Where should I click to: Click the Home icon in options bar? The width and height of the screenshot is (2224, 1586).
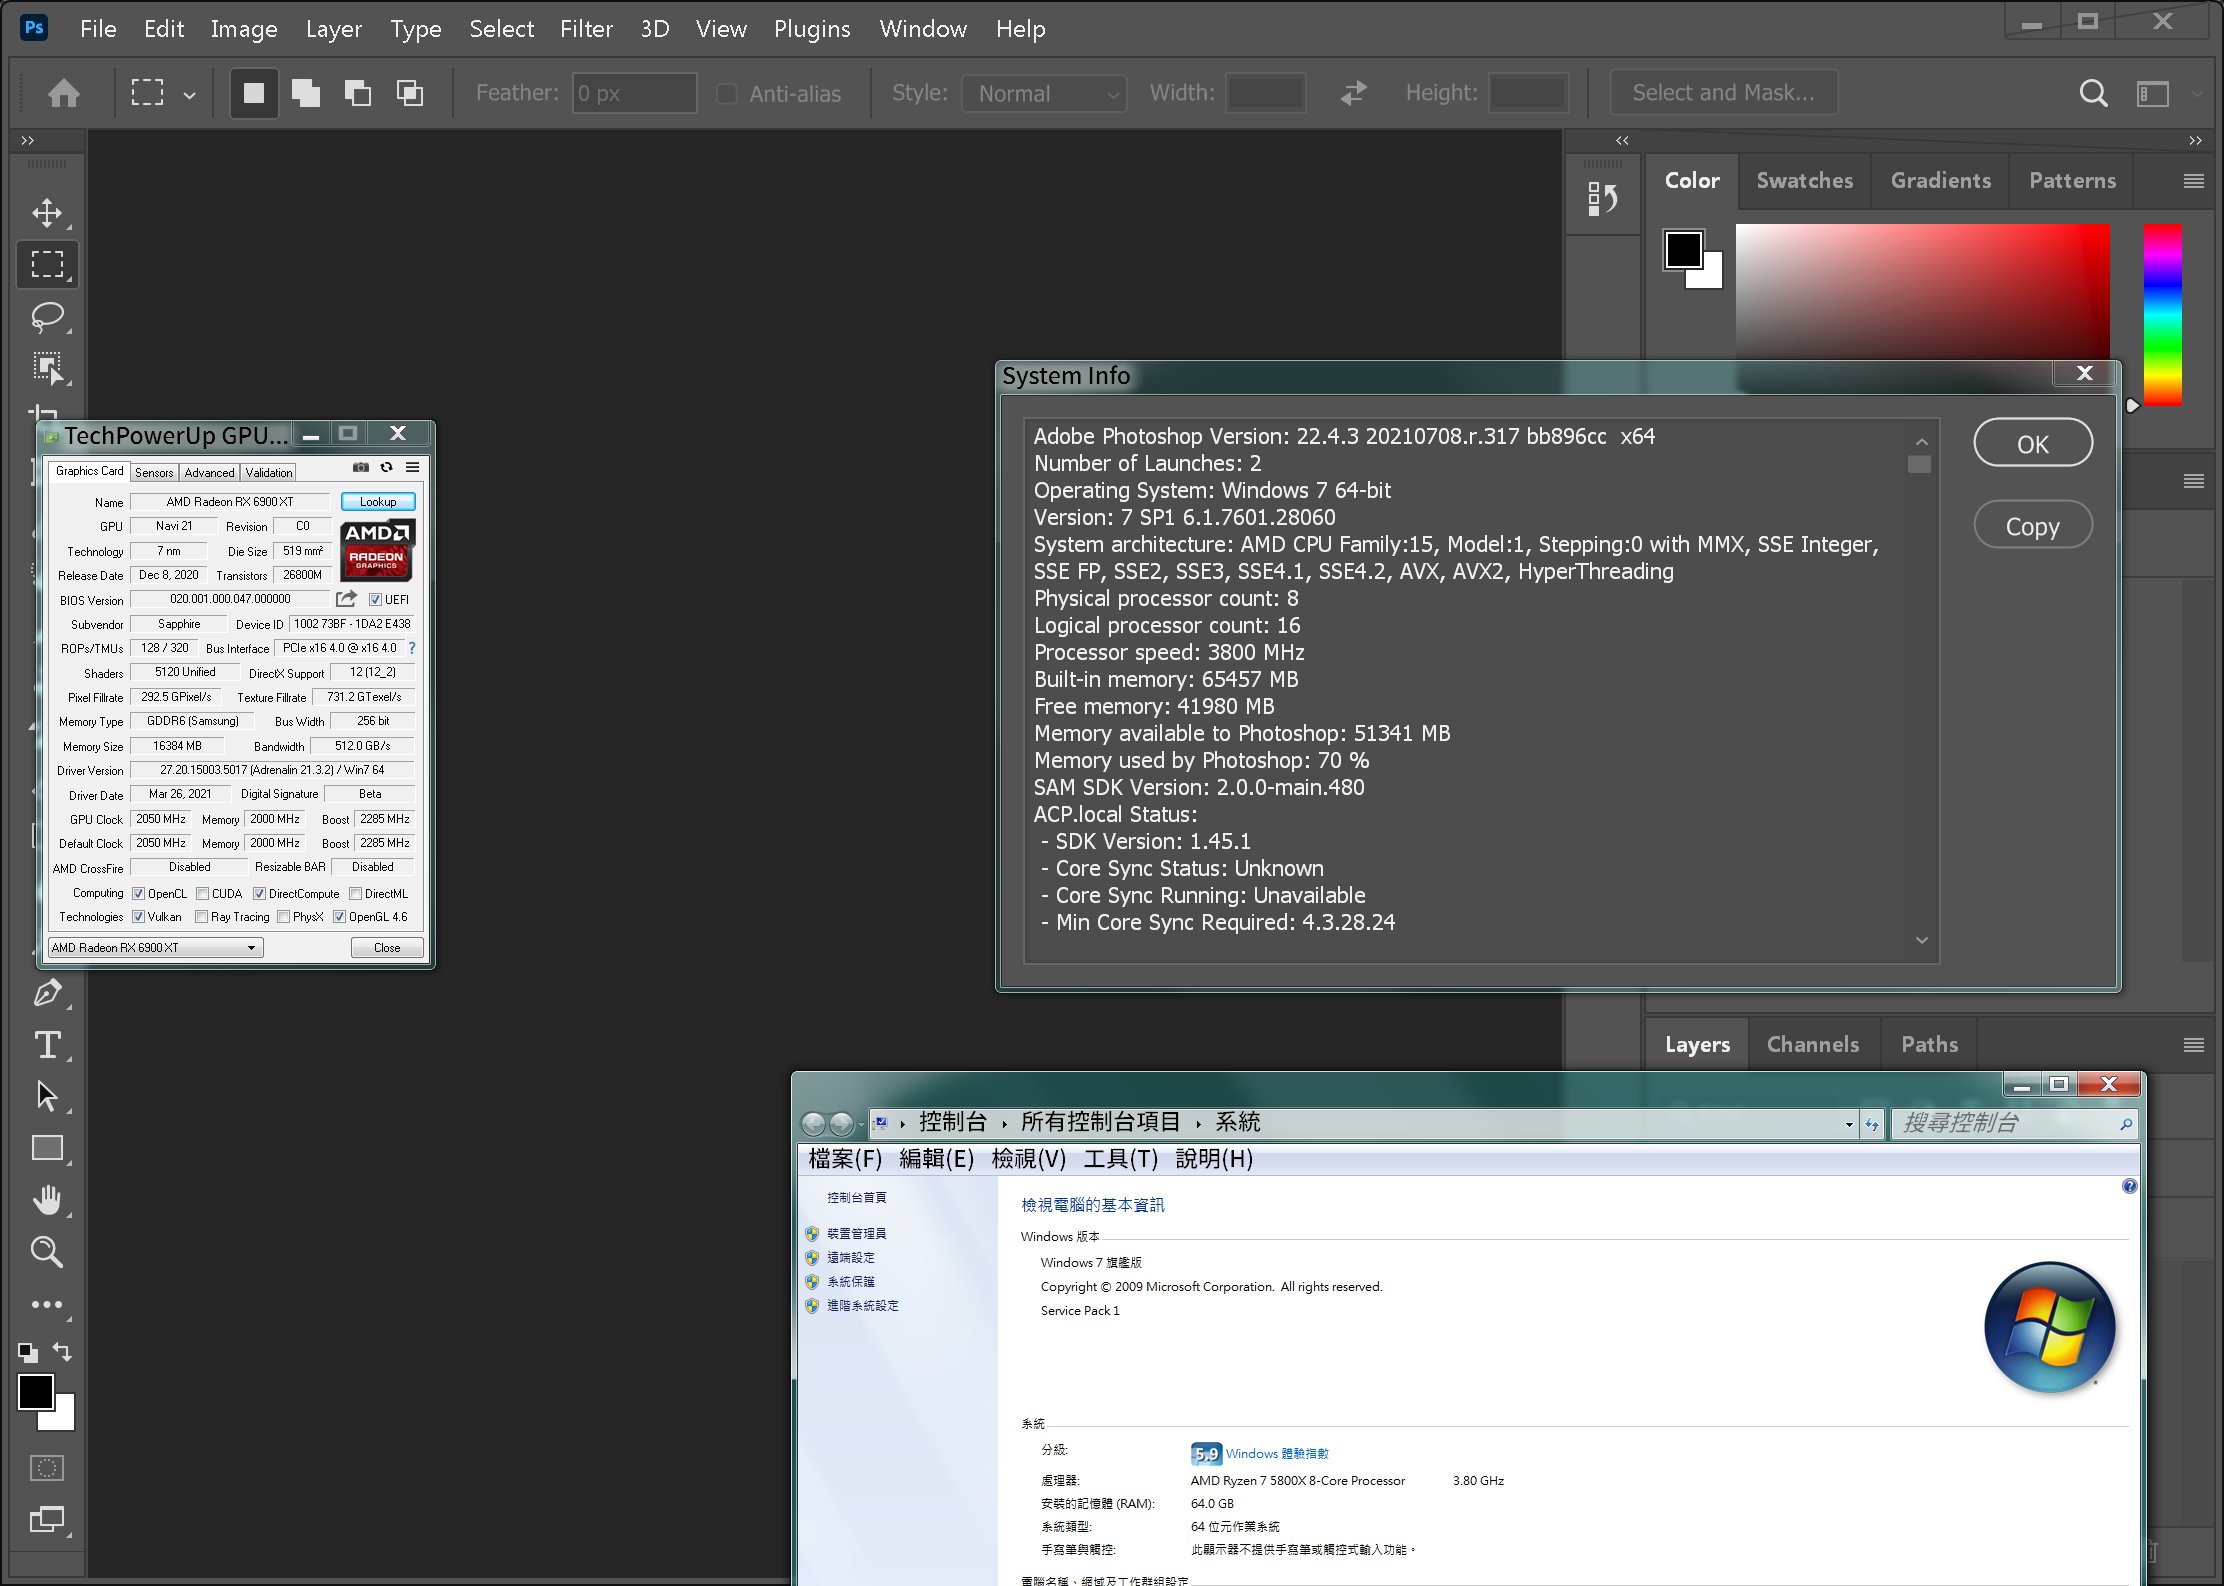[x=64, y=93]
